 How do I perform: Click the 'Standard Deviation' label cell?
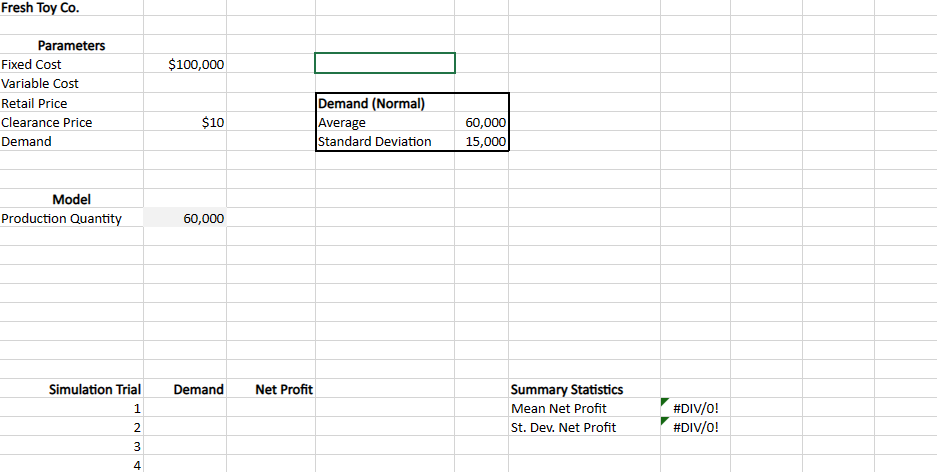[x=385, y=142]
